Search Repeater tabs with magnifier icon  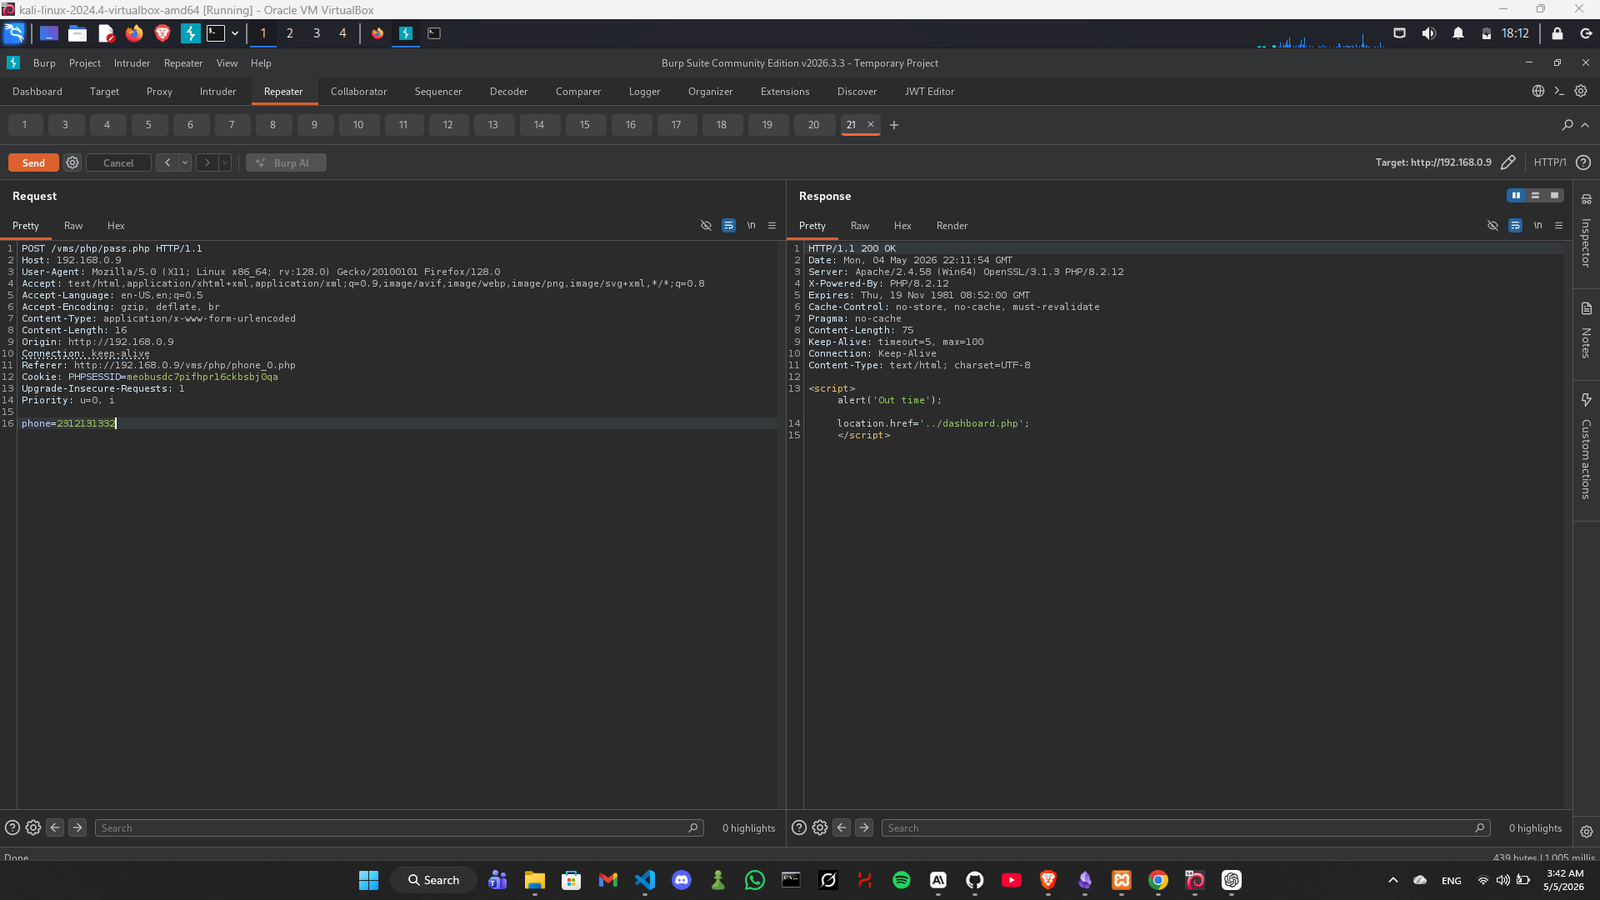1567,125
